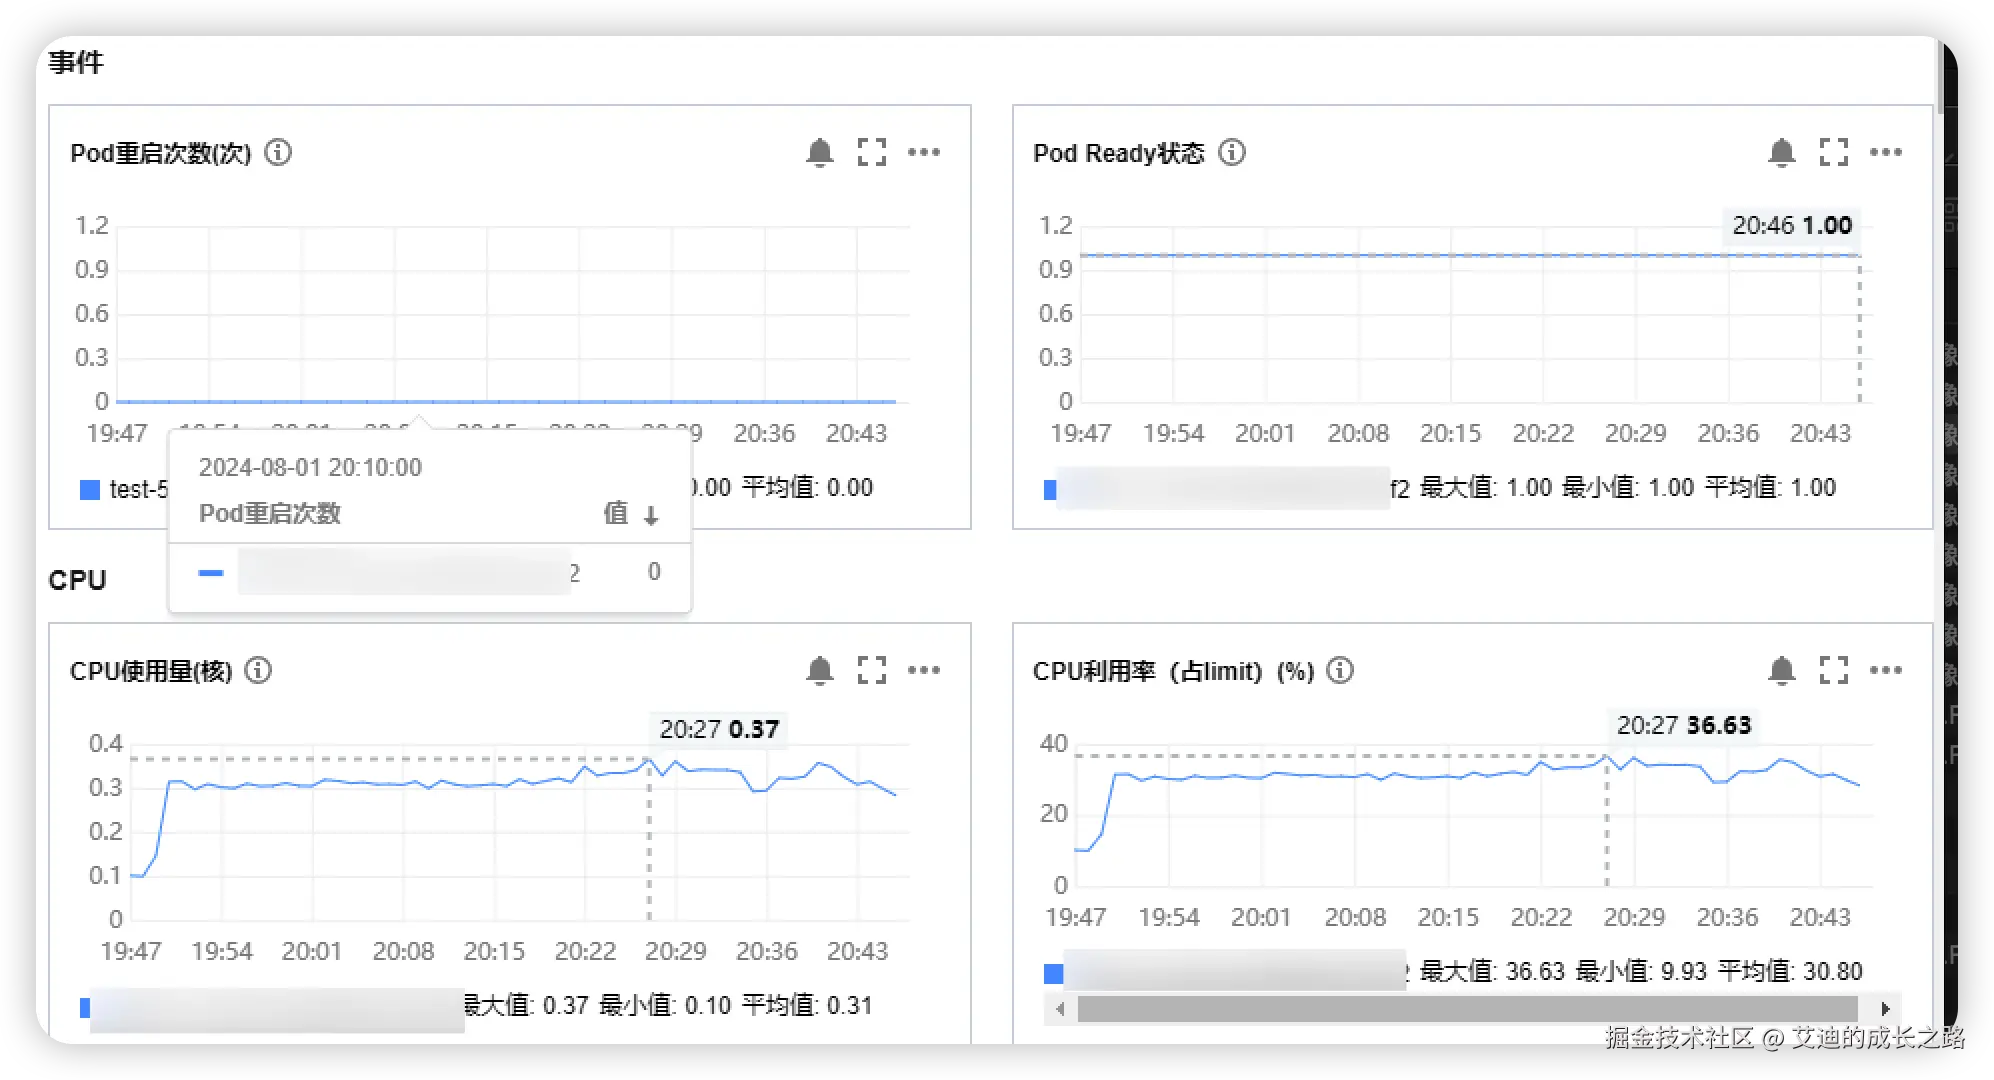Click info icon beside Pod Ready状态 title
The image size is (1994, 1080).
(x=1232, y=153)
